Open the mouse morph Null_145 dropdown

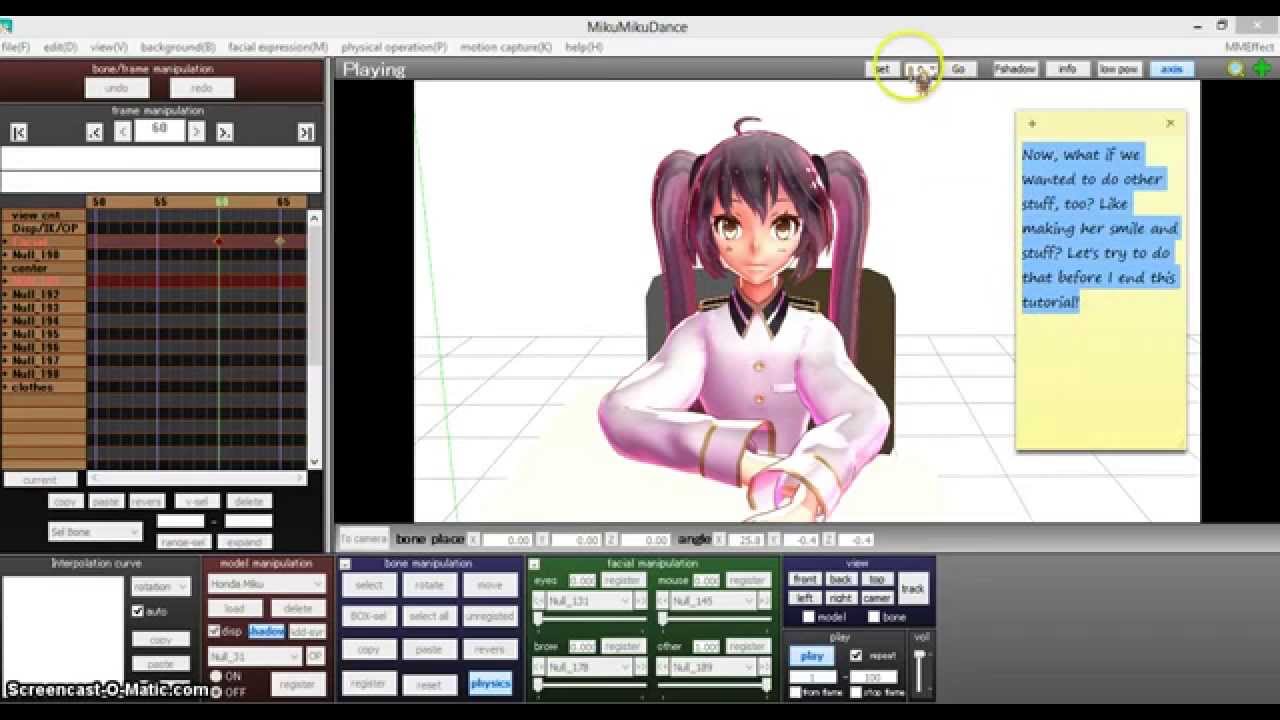pyautogui.click(x=713, y=601)
